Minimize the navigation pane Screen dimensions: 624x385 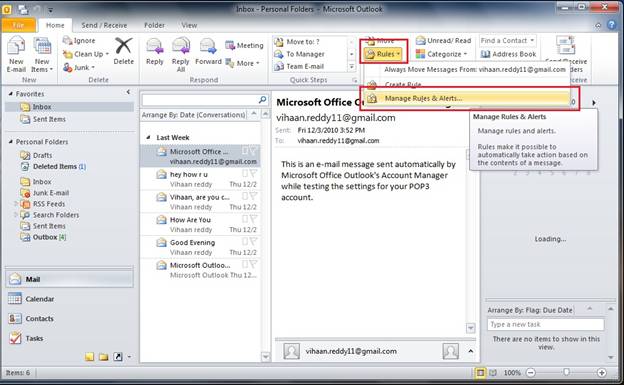(128, 92)
